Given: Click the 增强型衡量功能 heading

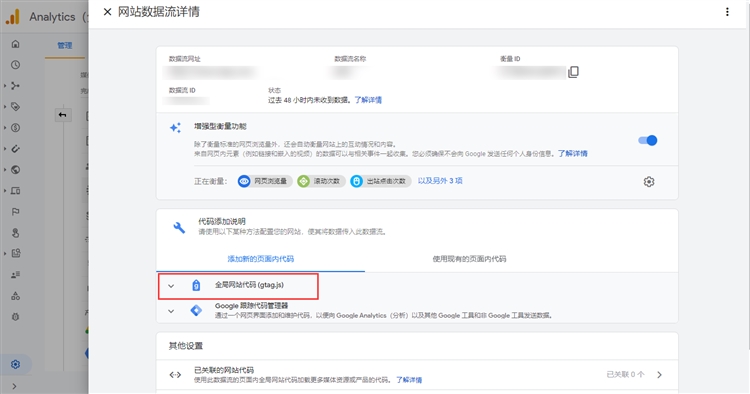Looking at the screenshot, I should 220,126.
